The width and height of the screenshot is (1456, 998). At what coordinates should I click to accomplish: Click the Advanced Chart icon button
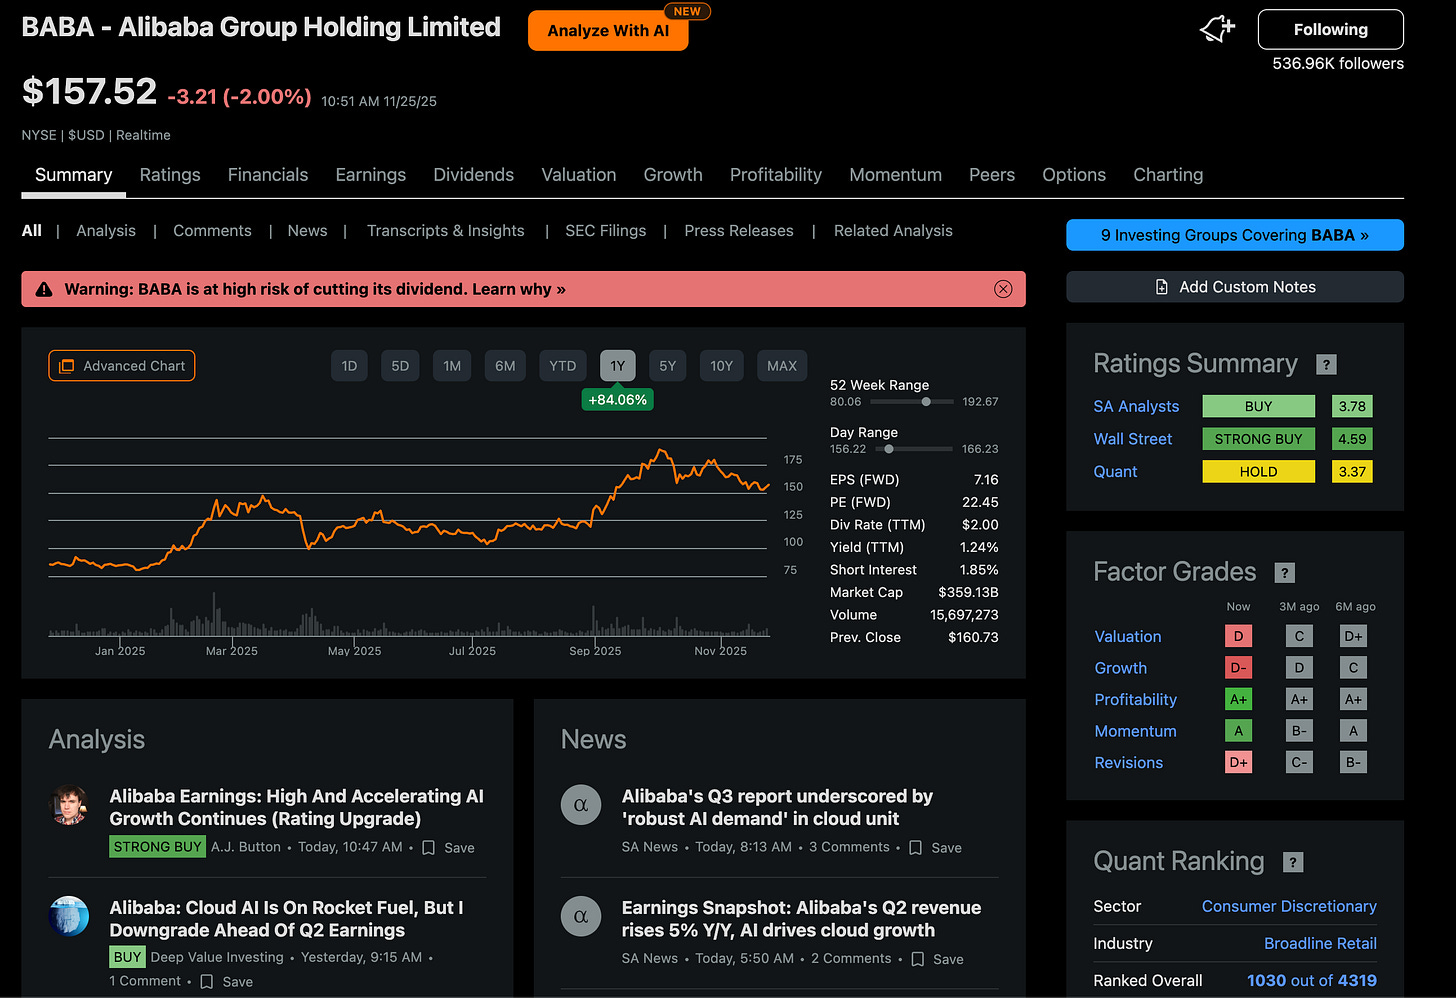[x=122, y=366]
